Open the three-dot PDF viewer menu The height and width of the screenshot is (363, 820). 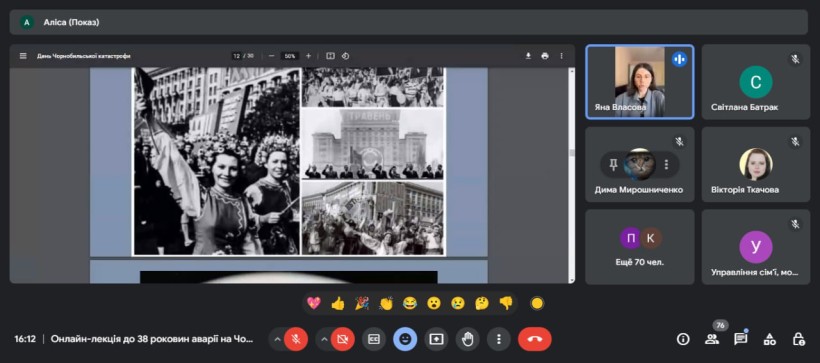[562, 56]
